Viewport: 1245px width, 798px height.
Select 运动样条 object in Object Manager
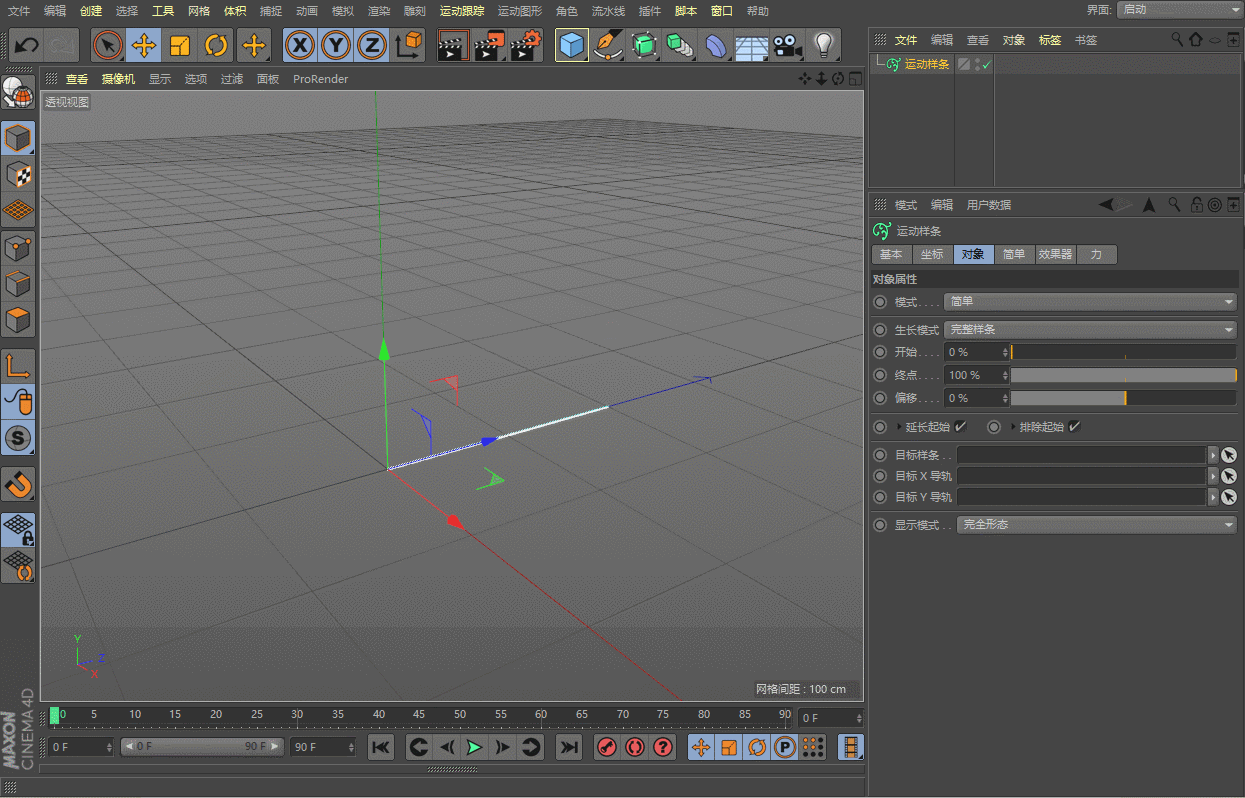tap(926, 64)
